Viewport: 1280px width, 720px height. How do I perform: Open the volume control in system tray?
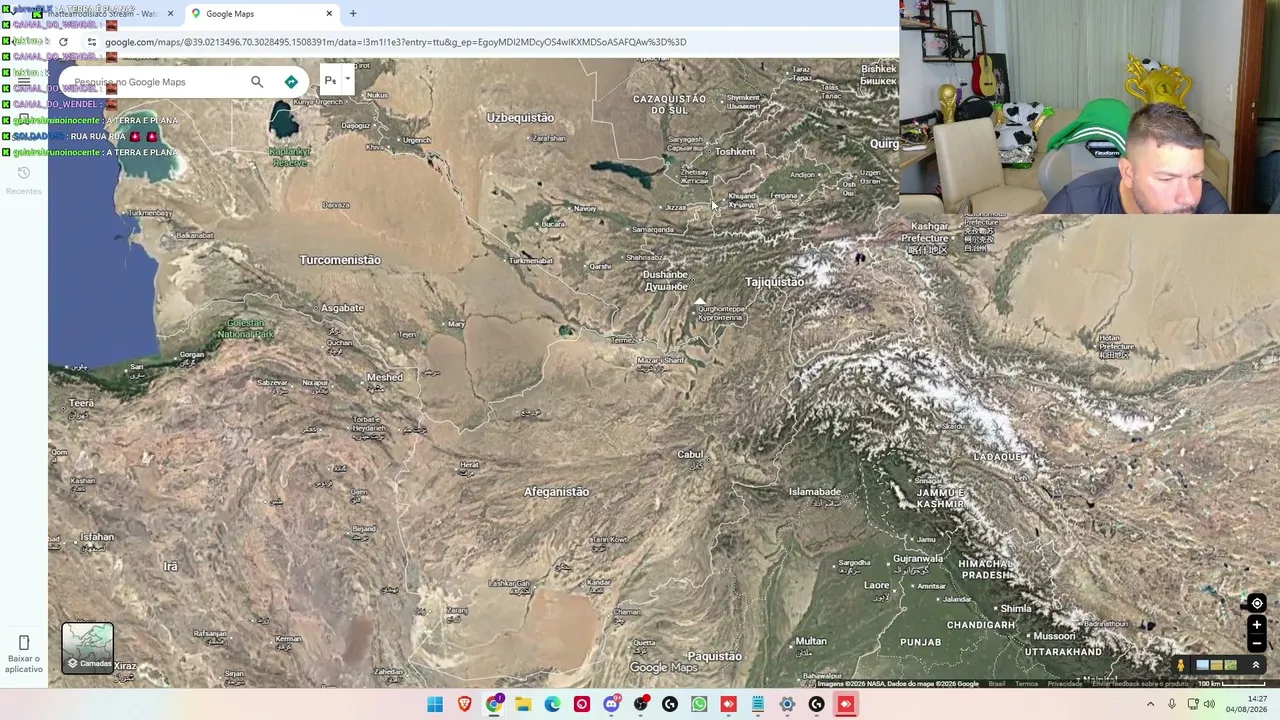click(1209, 704)
